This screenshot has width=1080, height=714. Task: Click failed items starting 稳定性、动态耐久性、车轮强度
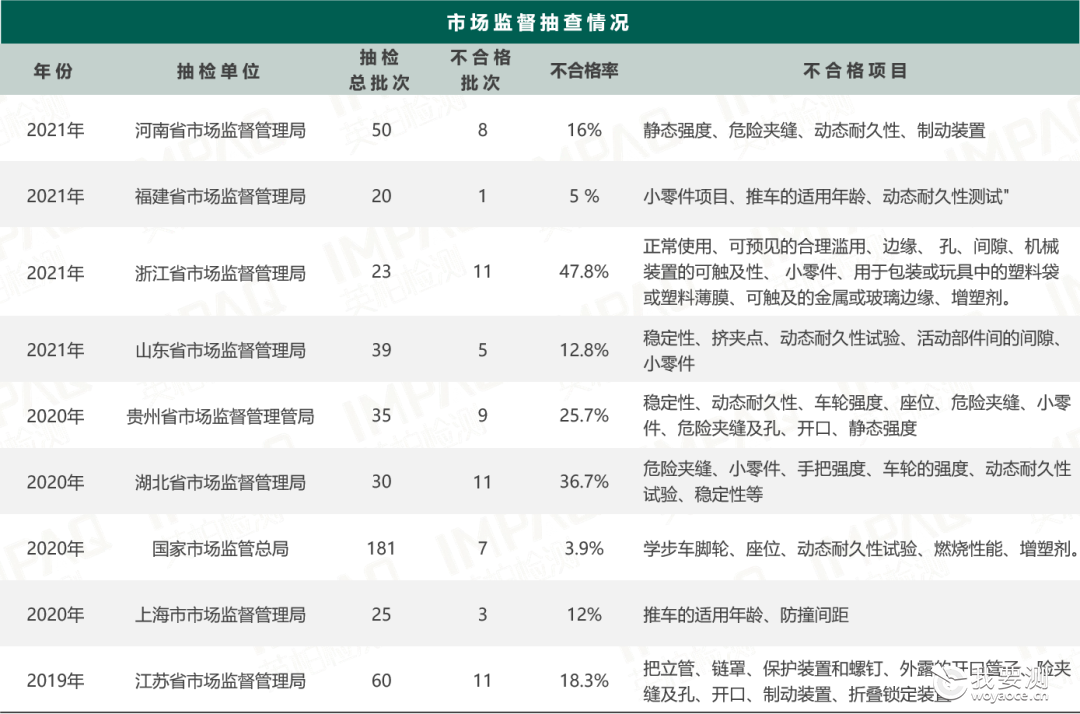point(857,415)
